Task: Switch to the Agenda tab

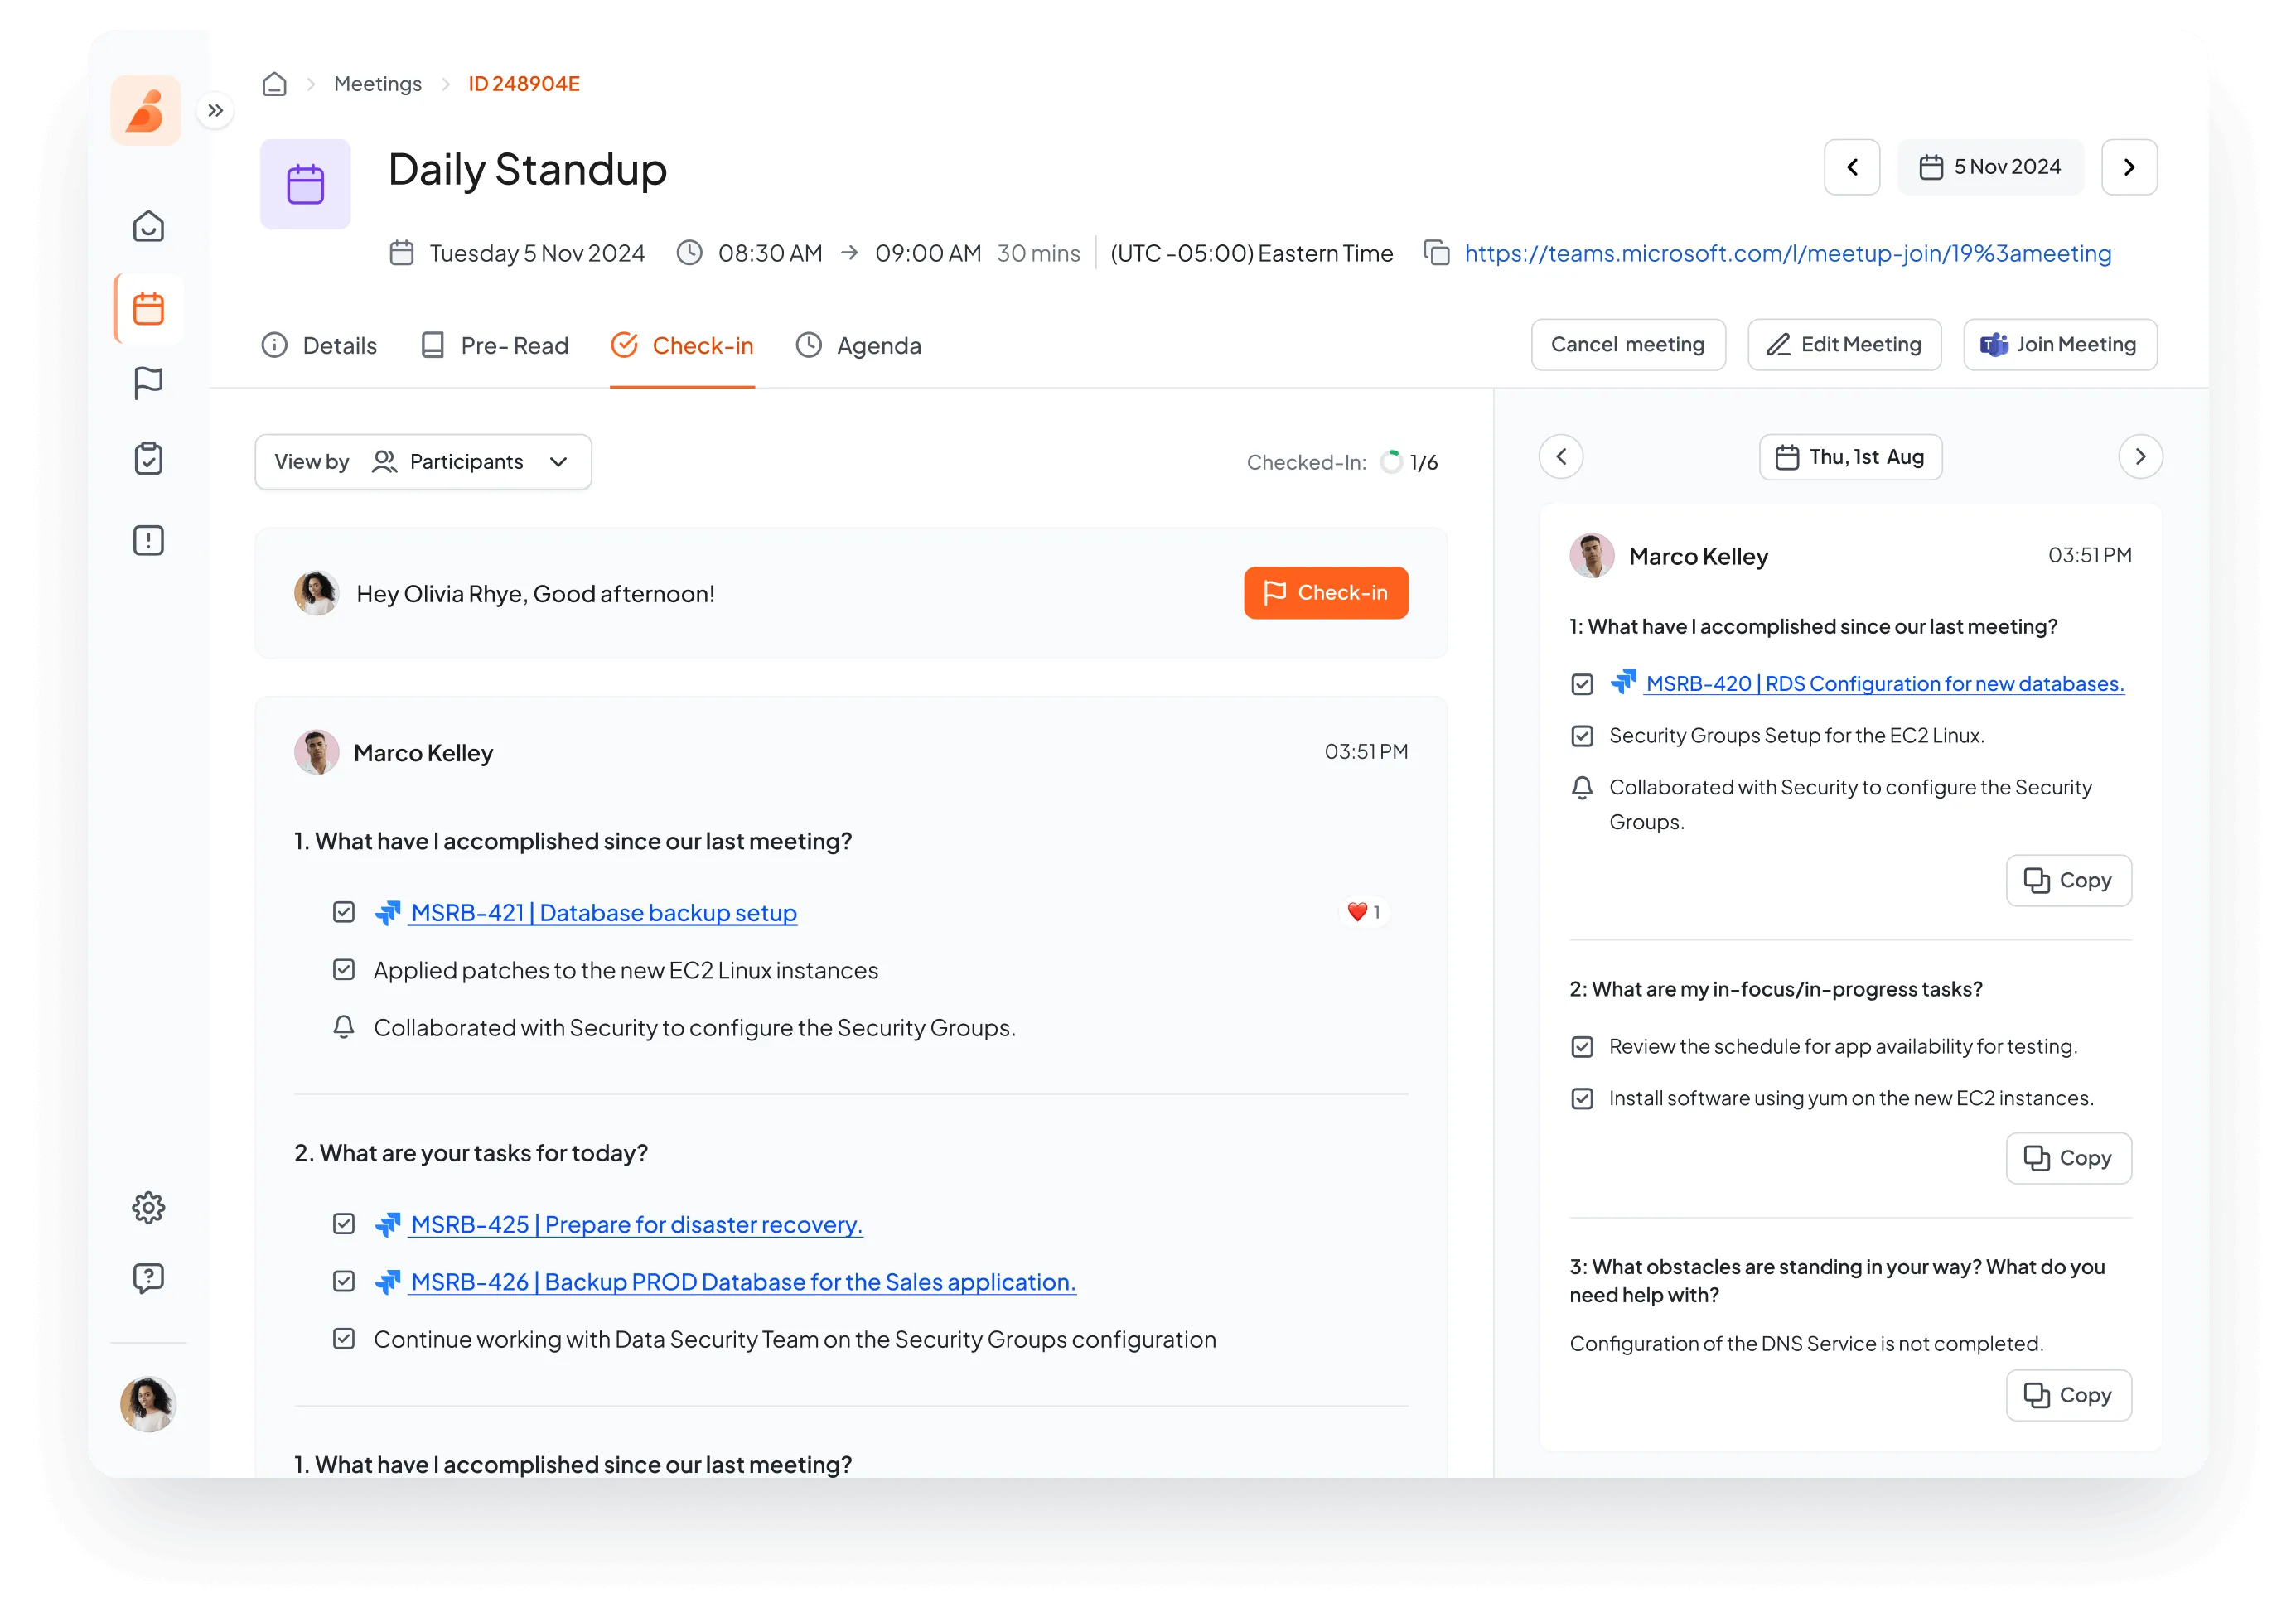Action: (x=859, y=345)
